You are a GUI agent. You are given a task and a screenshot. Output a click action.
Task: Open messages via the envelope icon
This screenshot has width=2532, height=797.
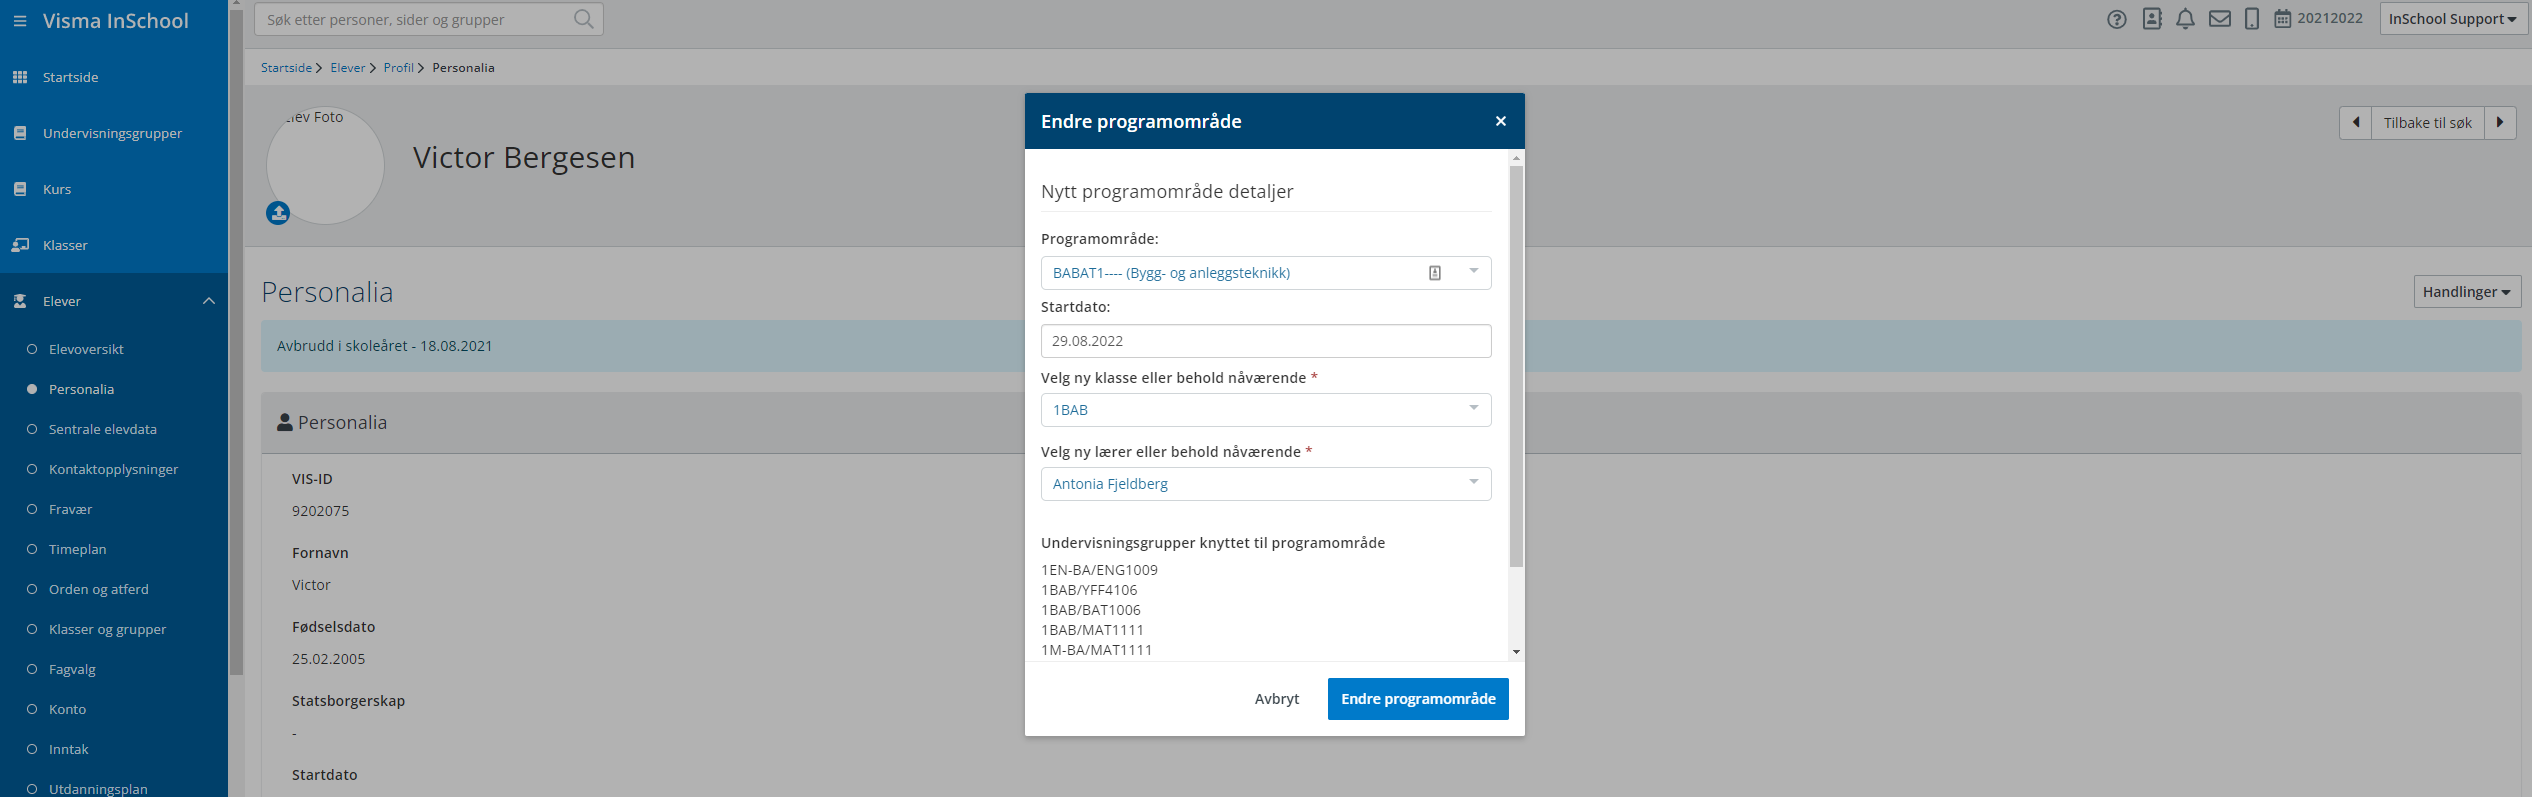click(2219, 19)
